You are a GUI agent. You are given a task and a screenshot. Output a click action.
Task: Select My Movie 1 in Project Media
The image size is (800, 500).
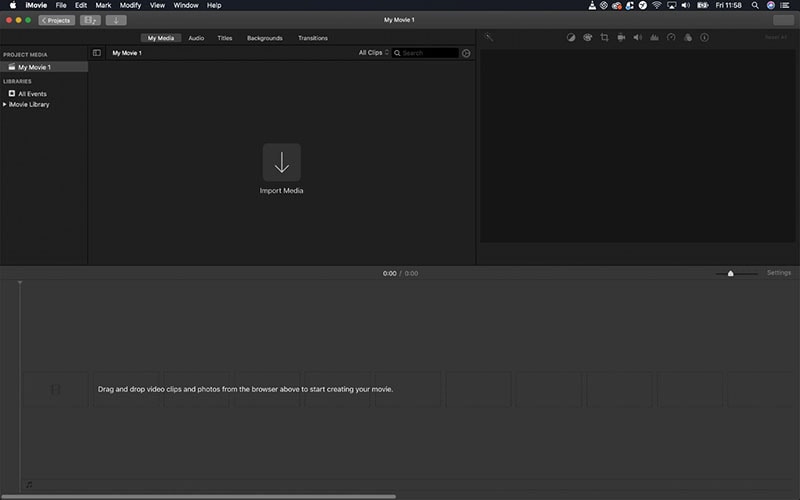coord(44,67)
